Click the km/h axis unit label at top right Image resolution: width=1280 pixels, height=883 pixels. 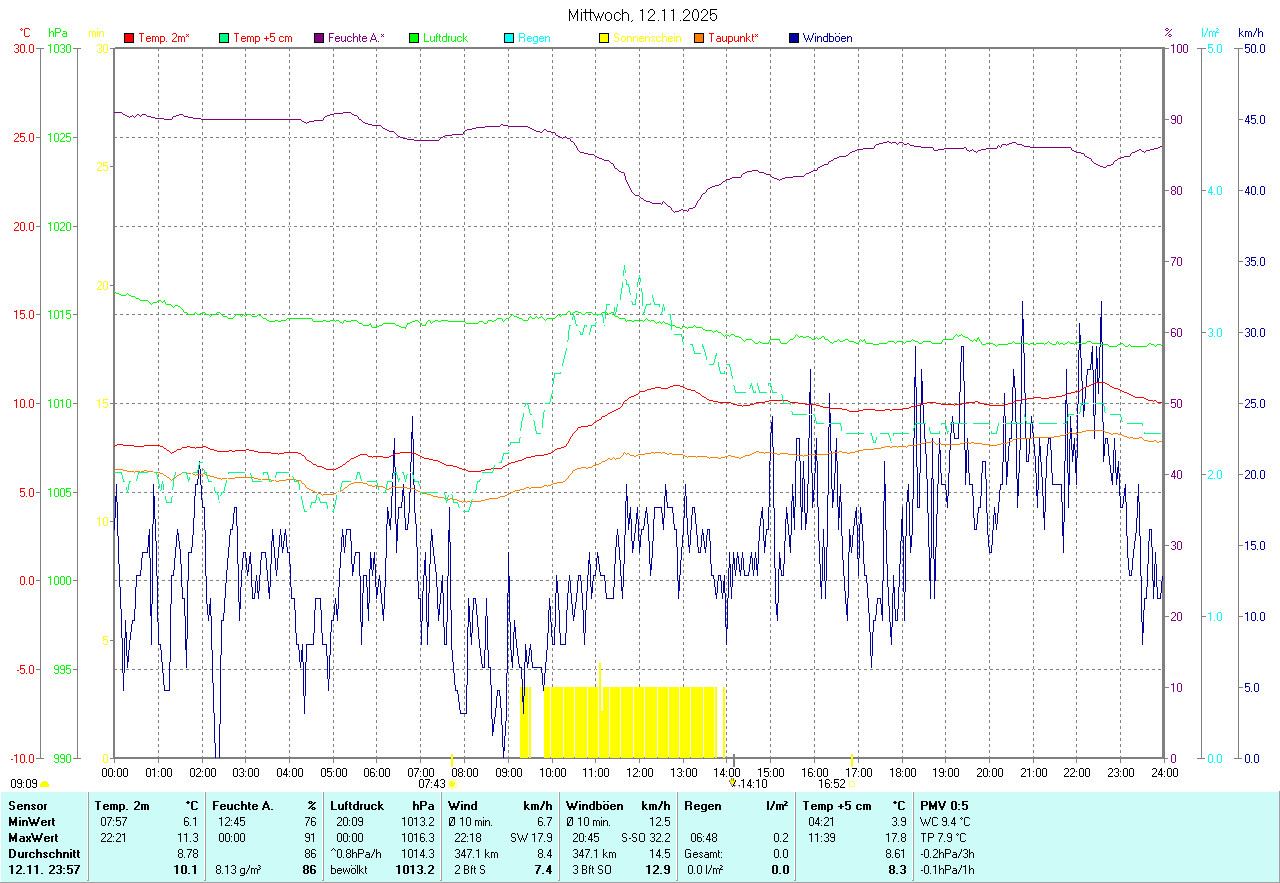(x=1250, y=33)
